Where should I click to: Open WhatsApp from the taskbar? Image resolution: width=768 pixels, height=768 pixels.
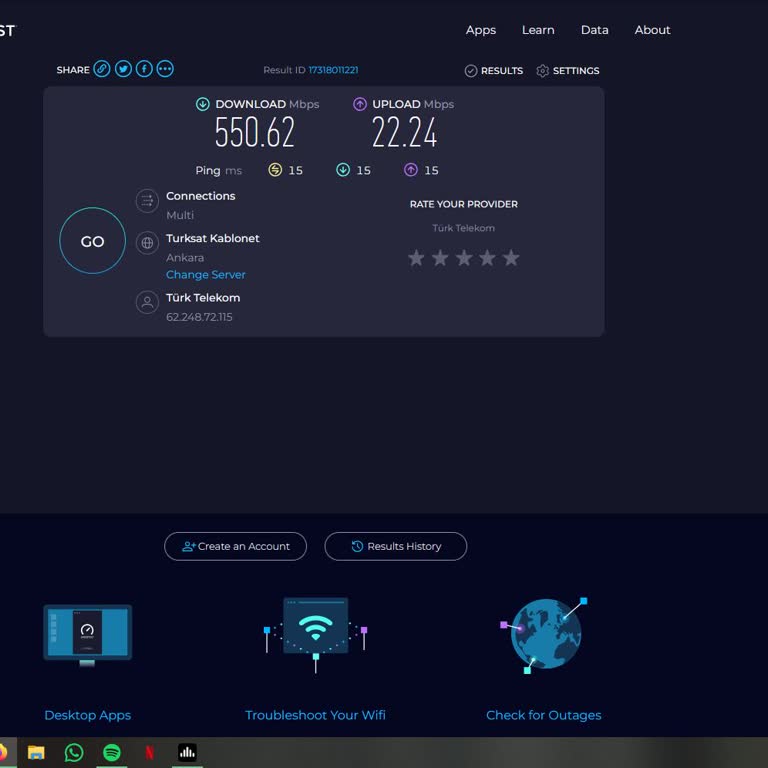[74, 752]
